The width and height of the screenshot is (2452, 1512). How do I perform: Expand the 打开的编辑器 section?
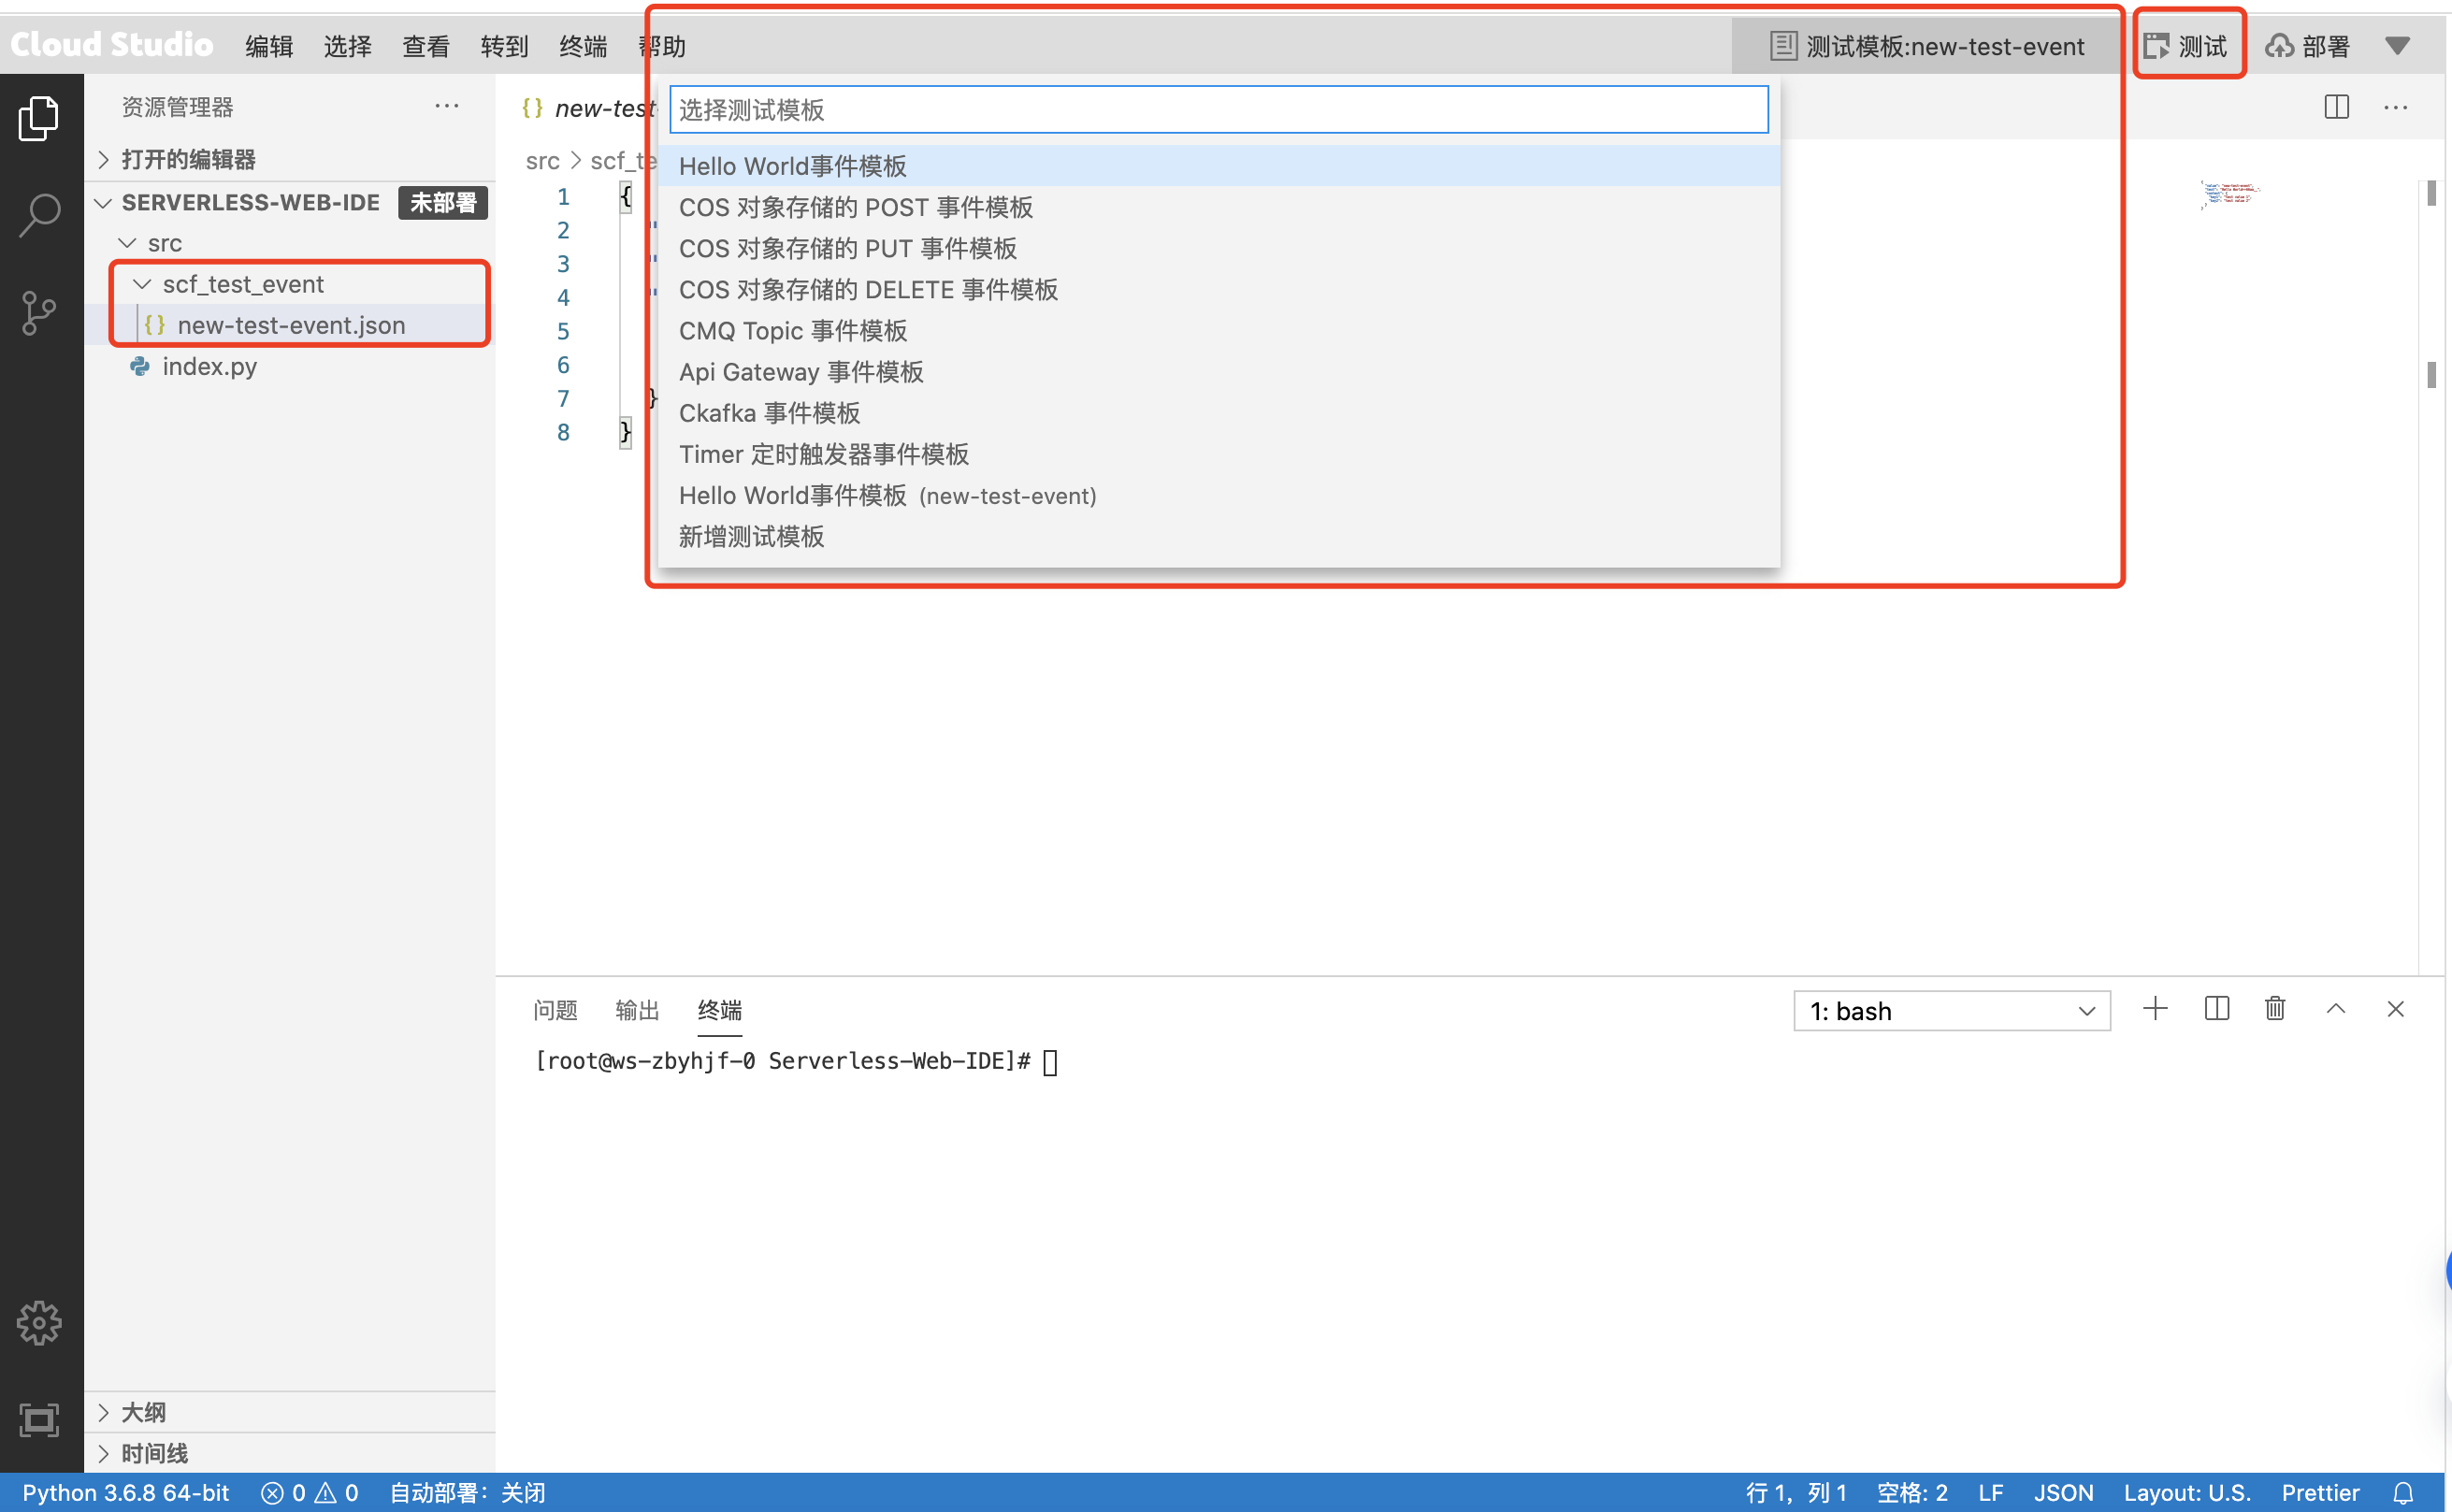point(290,159)
